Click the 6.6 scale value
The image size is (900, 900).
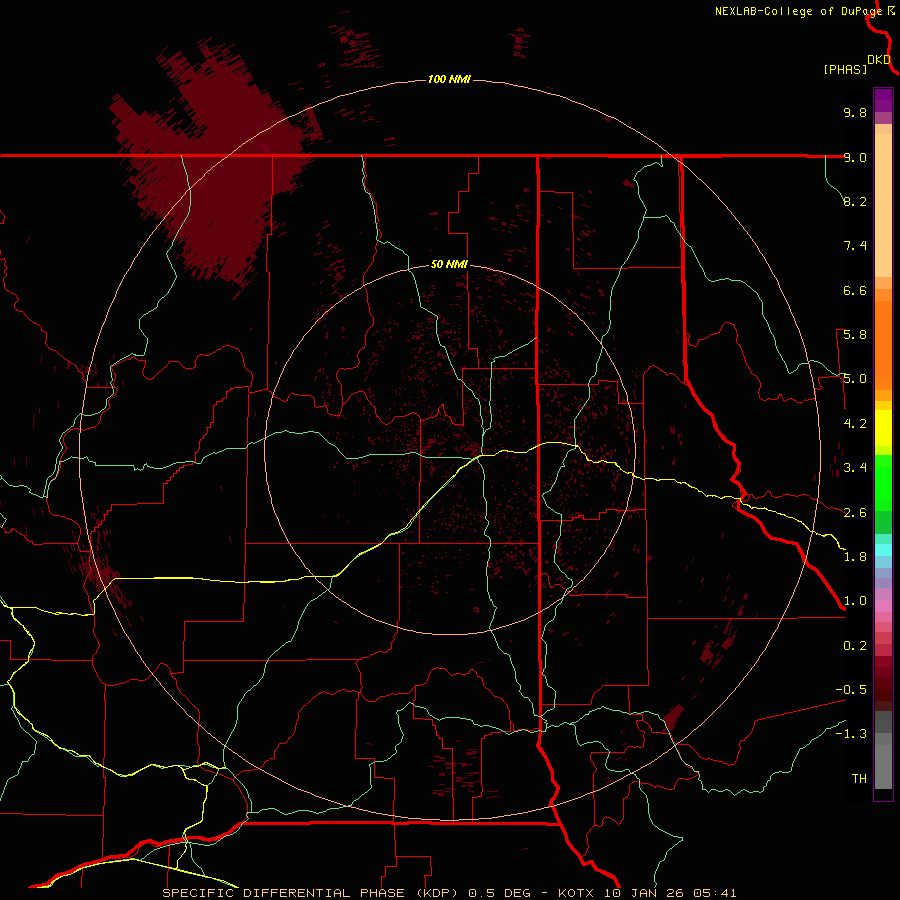[855, 290]
